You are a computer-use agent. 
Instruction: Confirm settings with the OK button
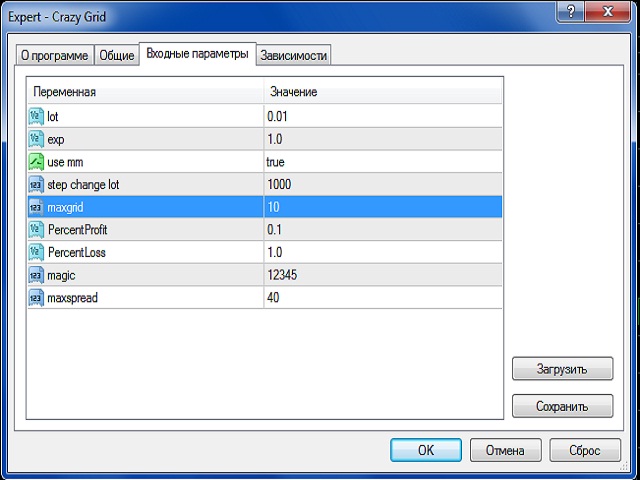pyautogui.click(x=426, y=450)
